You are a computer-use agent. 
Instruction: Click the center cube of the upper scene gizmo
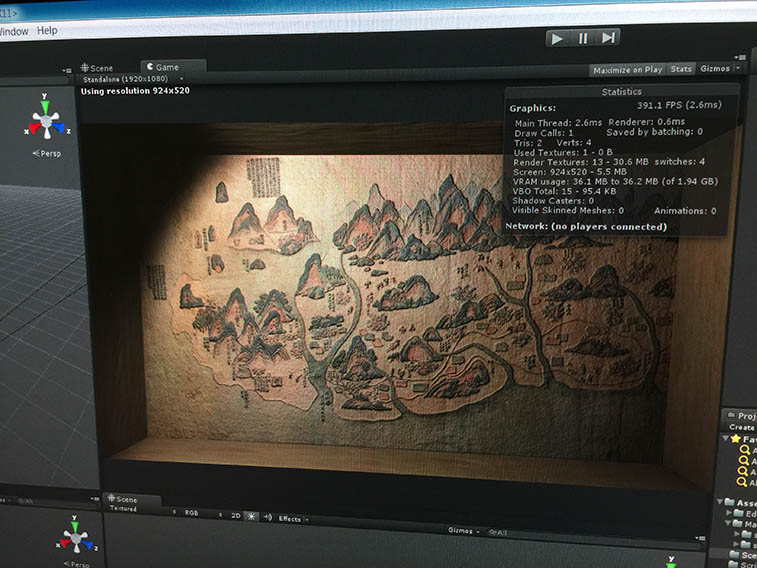tap(46, 121)
